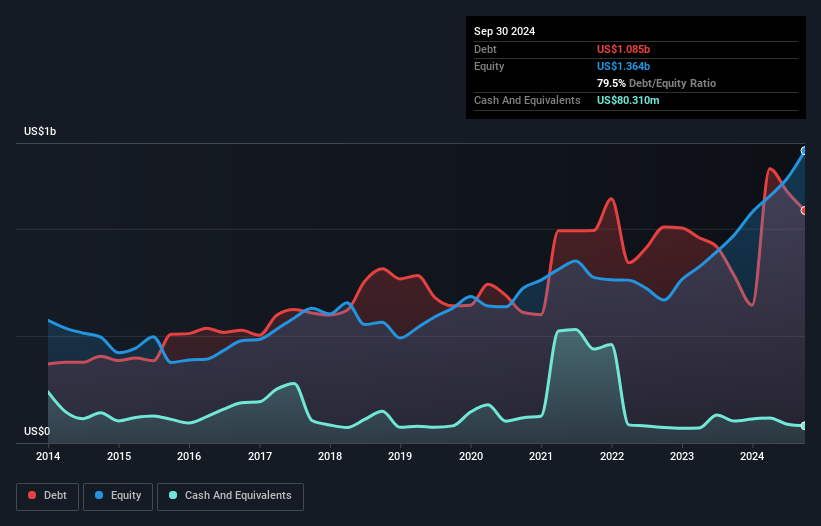The width and height of the screenshot is (821, 526).
Task: Click the blue Equity legend dot
Action: [x=99, y=495]
